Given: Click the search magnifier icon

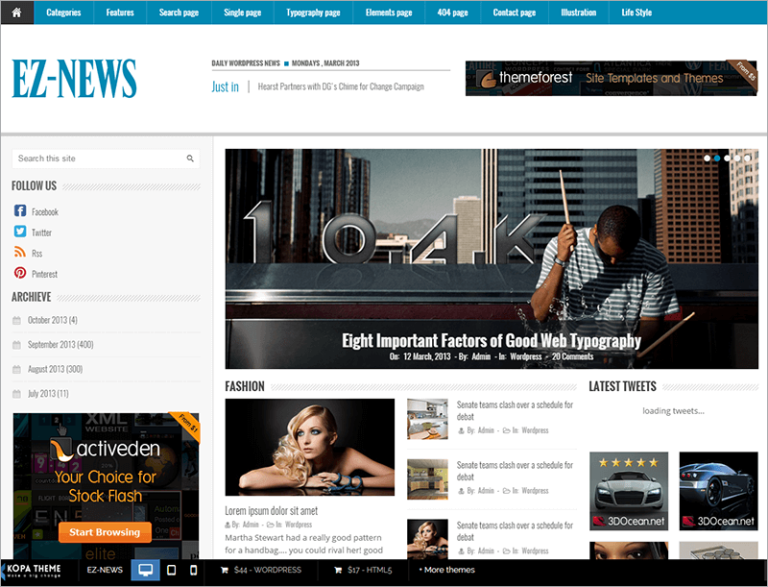Looking at the screenshot, I should (x=190, y=158).
